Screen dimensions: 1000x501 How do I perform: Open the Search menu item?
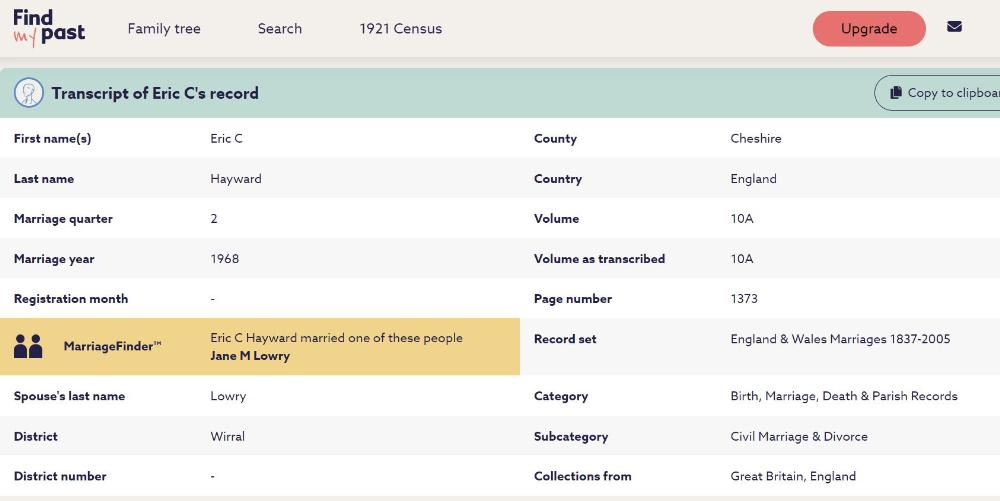(279, 29)
